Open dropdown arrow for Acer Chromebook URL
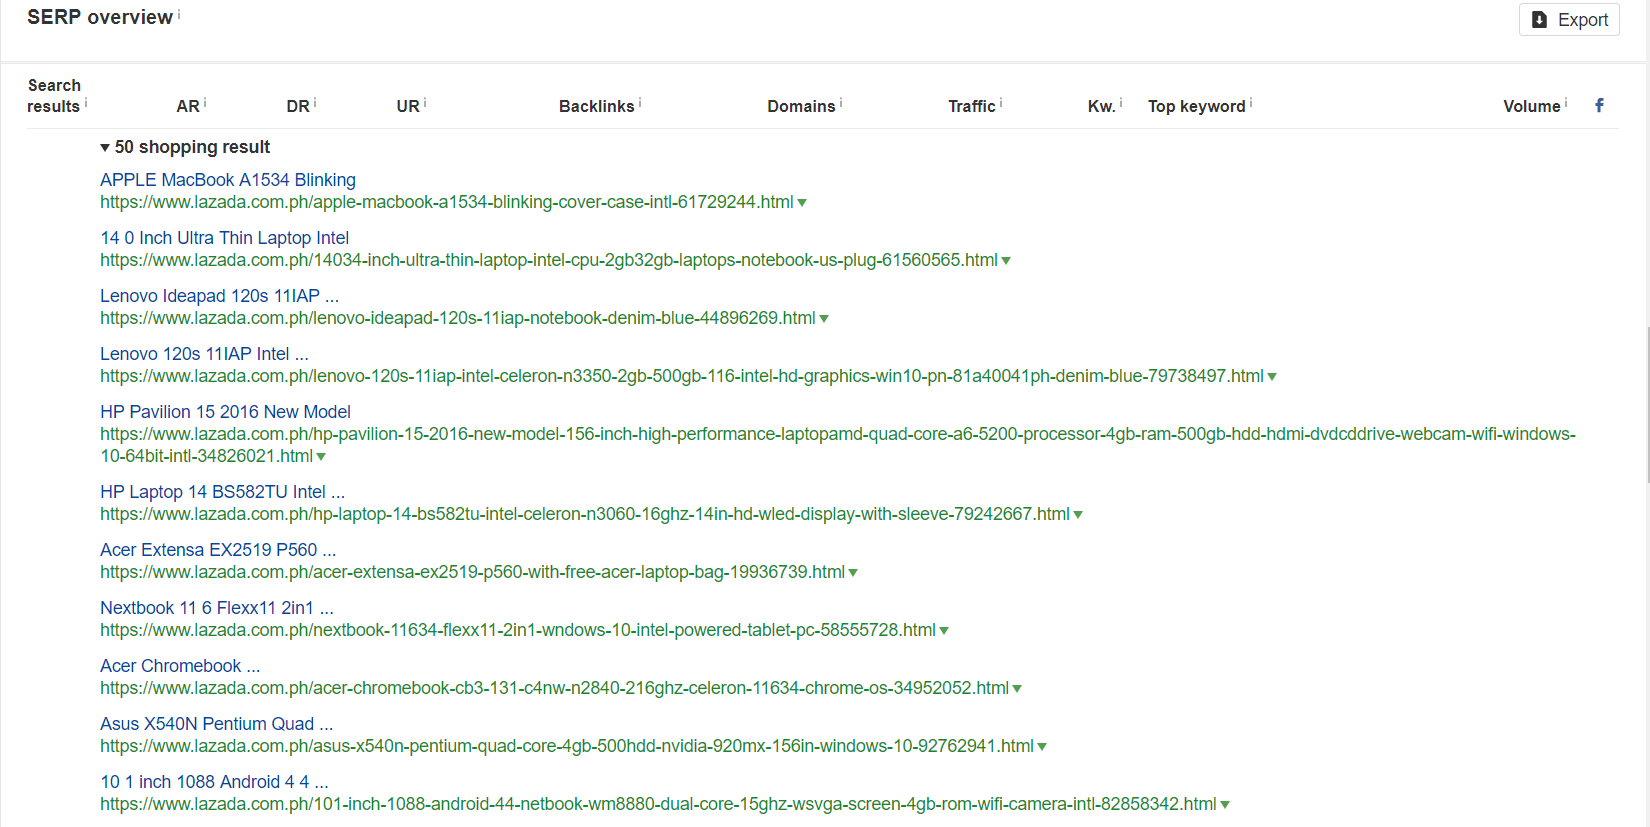This screenshot has width=1650, height=827. (1017, 689)
